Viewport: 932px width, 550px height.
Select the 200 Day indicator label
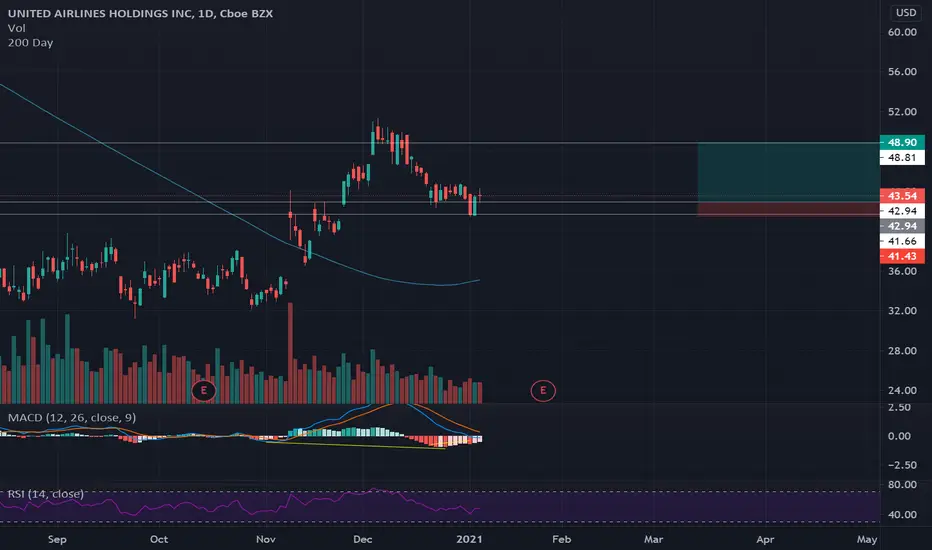(x=30, y=43)
